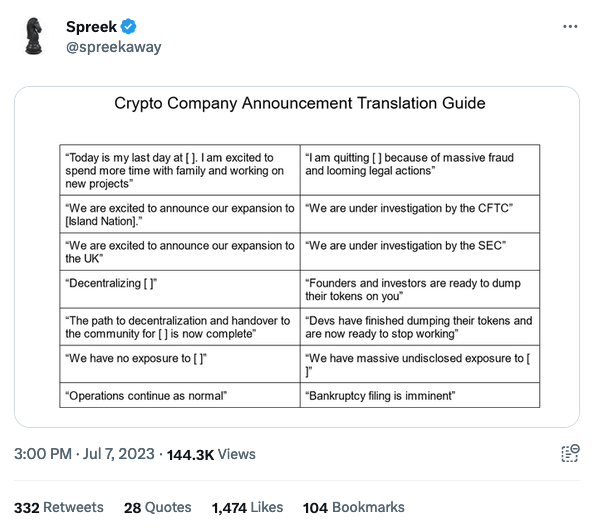Open the 332 Retweets list
This screenshot has width=594, height=530.
tap(59, 507)
